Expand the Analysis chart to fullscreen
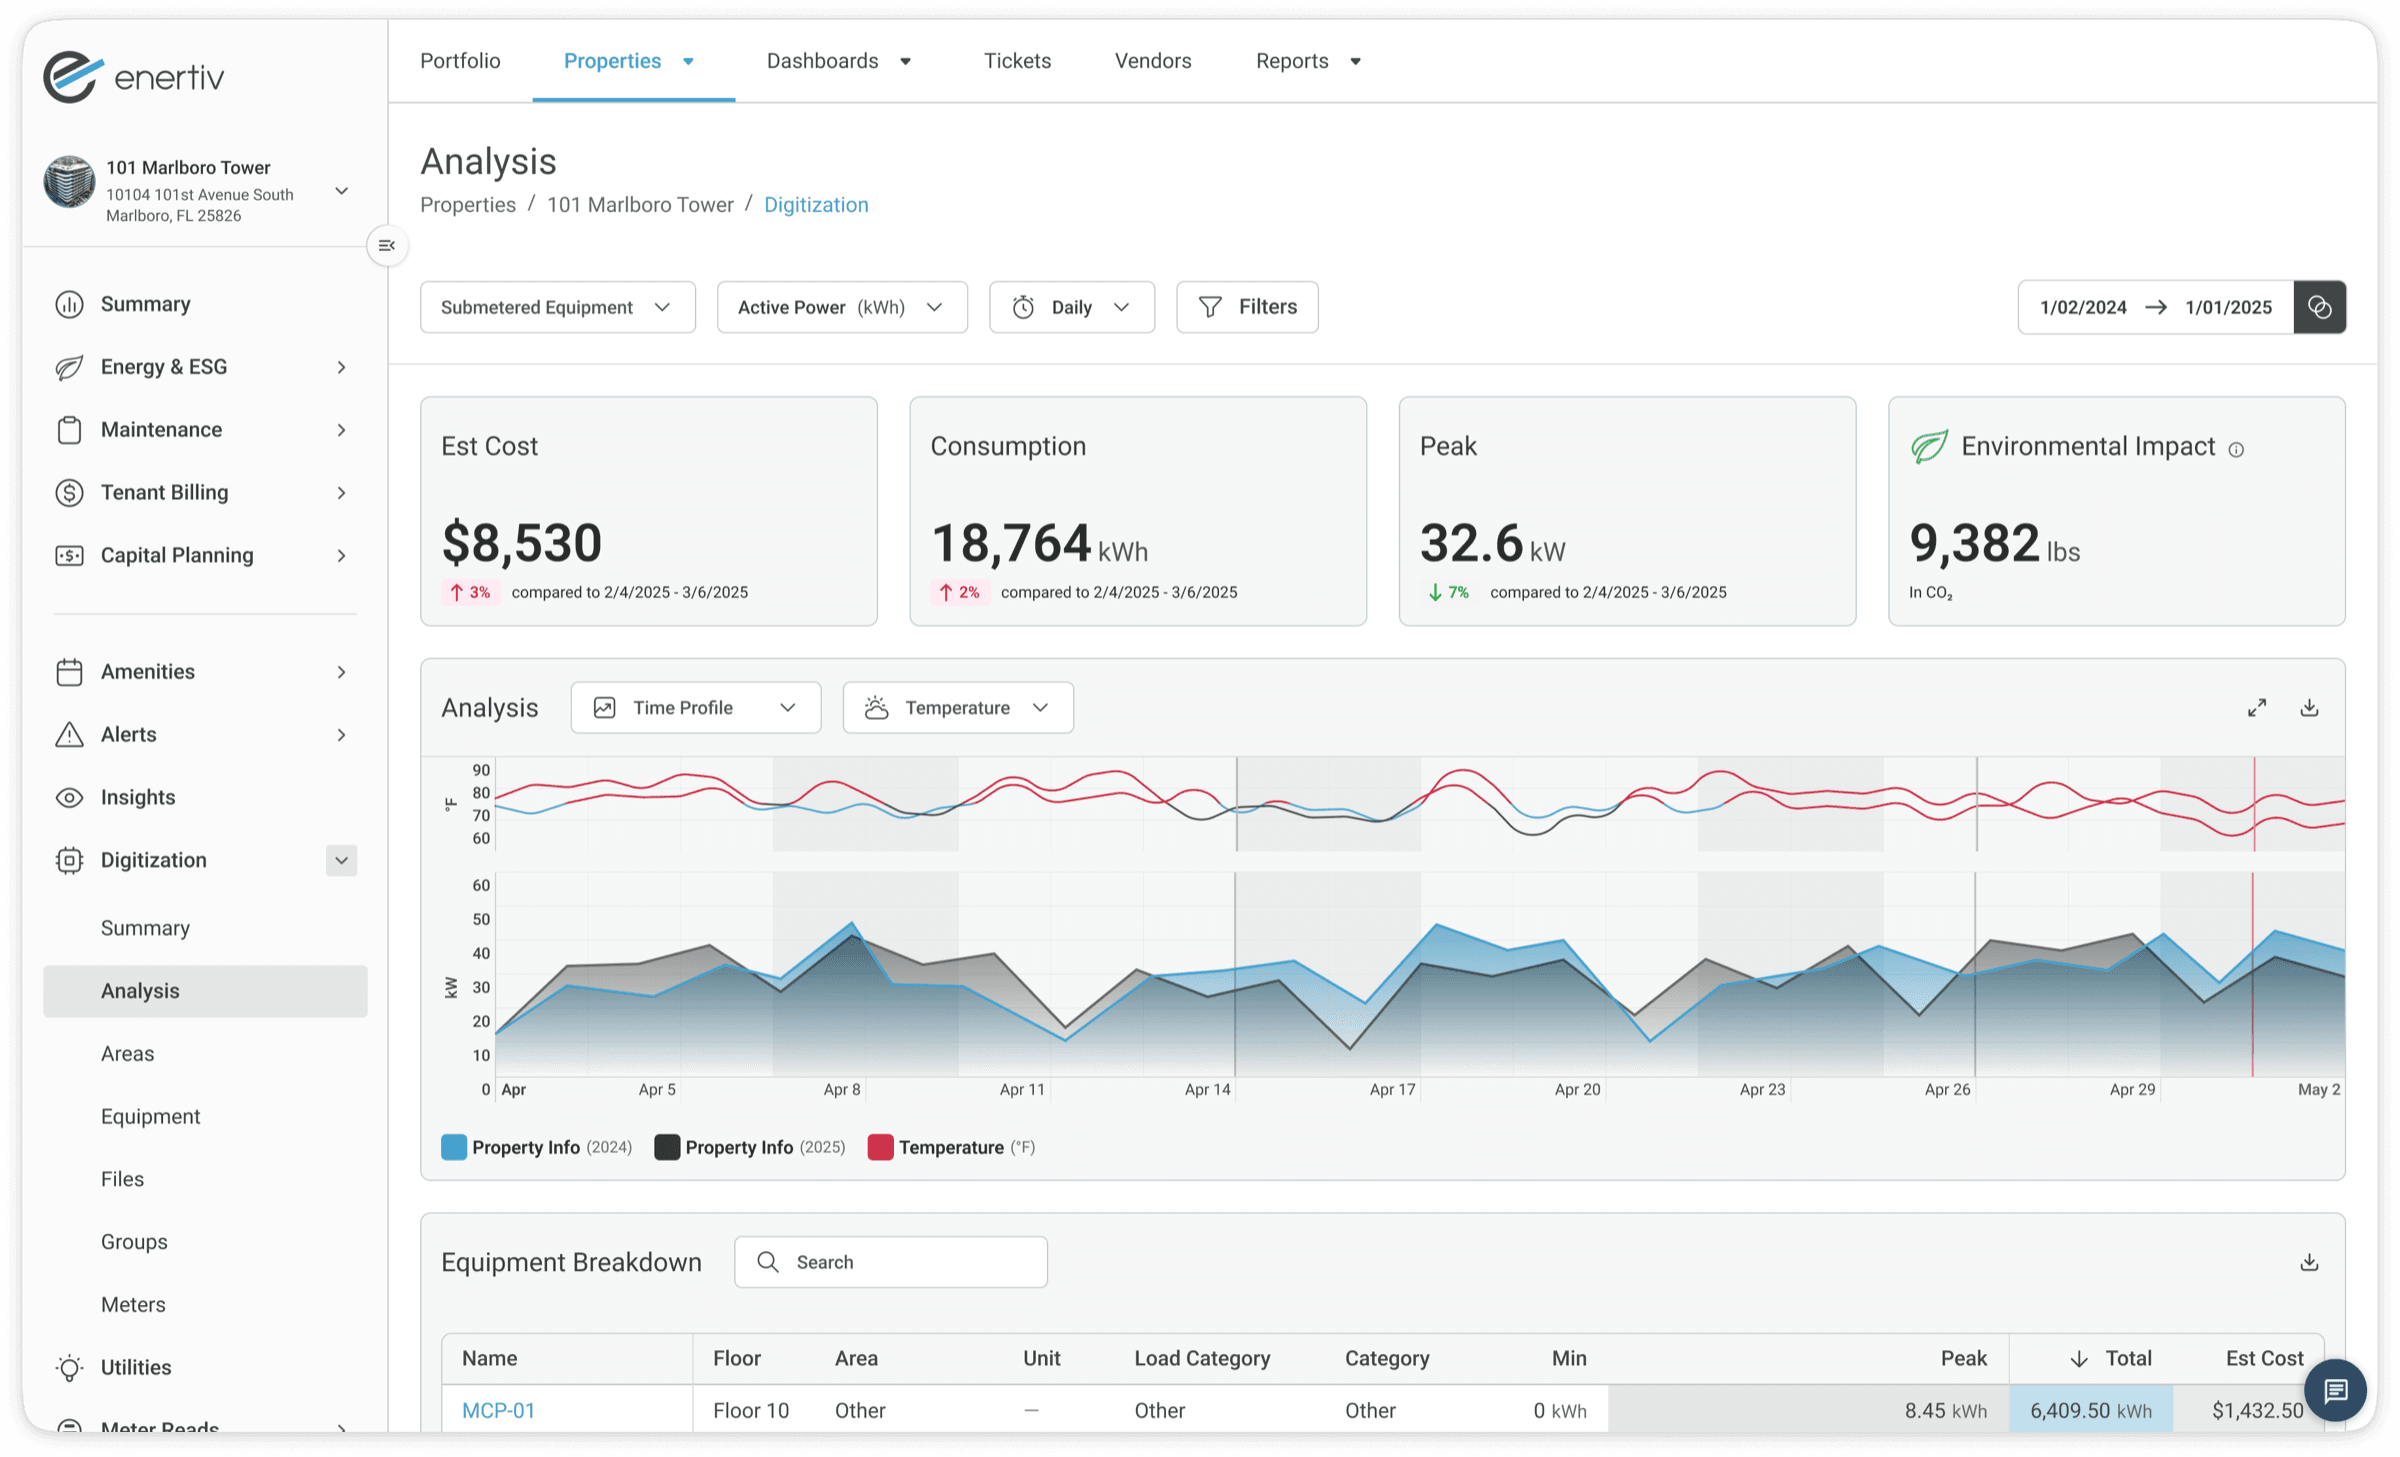The width and height of the screenshot is (2400, 1457). 2257,708
